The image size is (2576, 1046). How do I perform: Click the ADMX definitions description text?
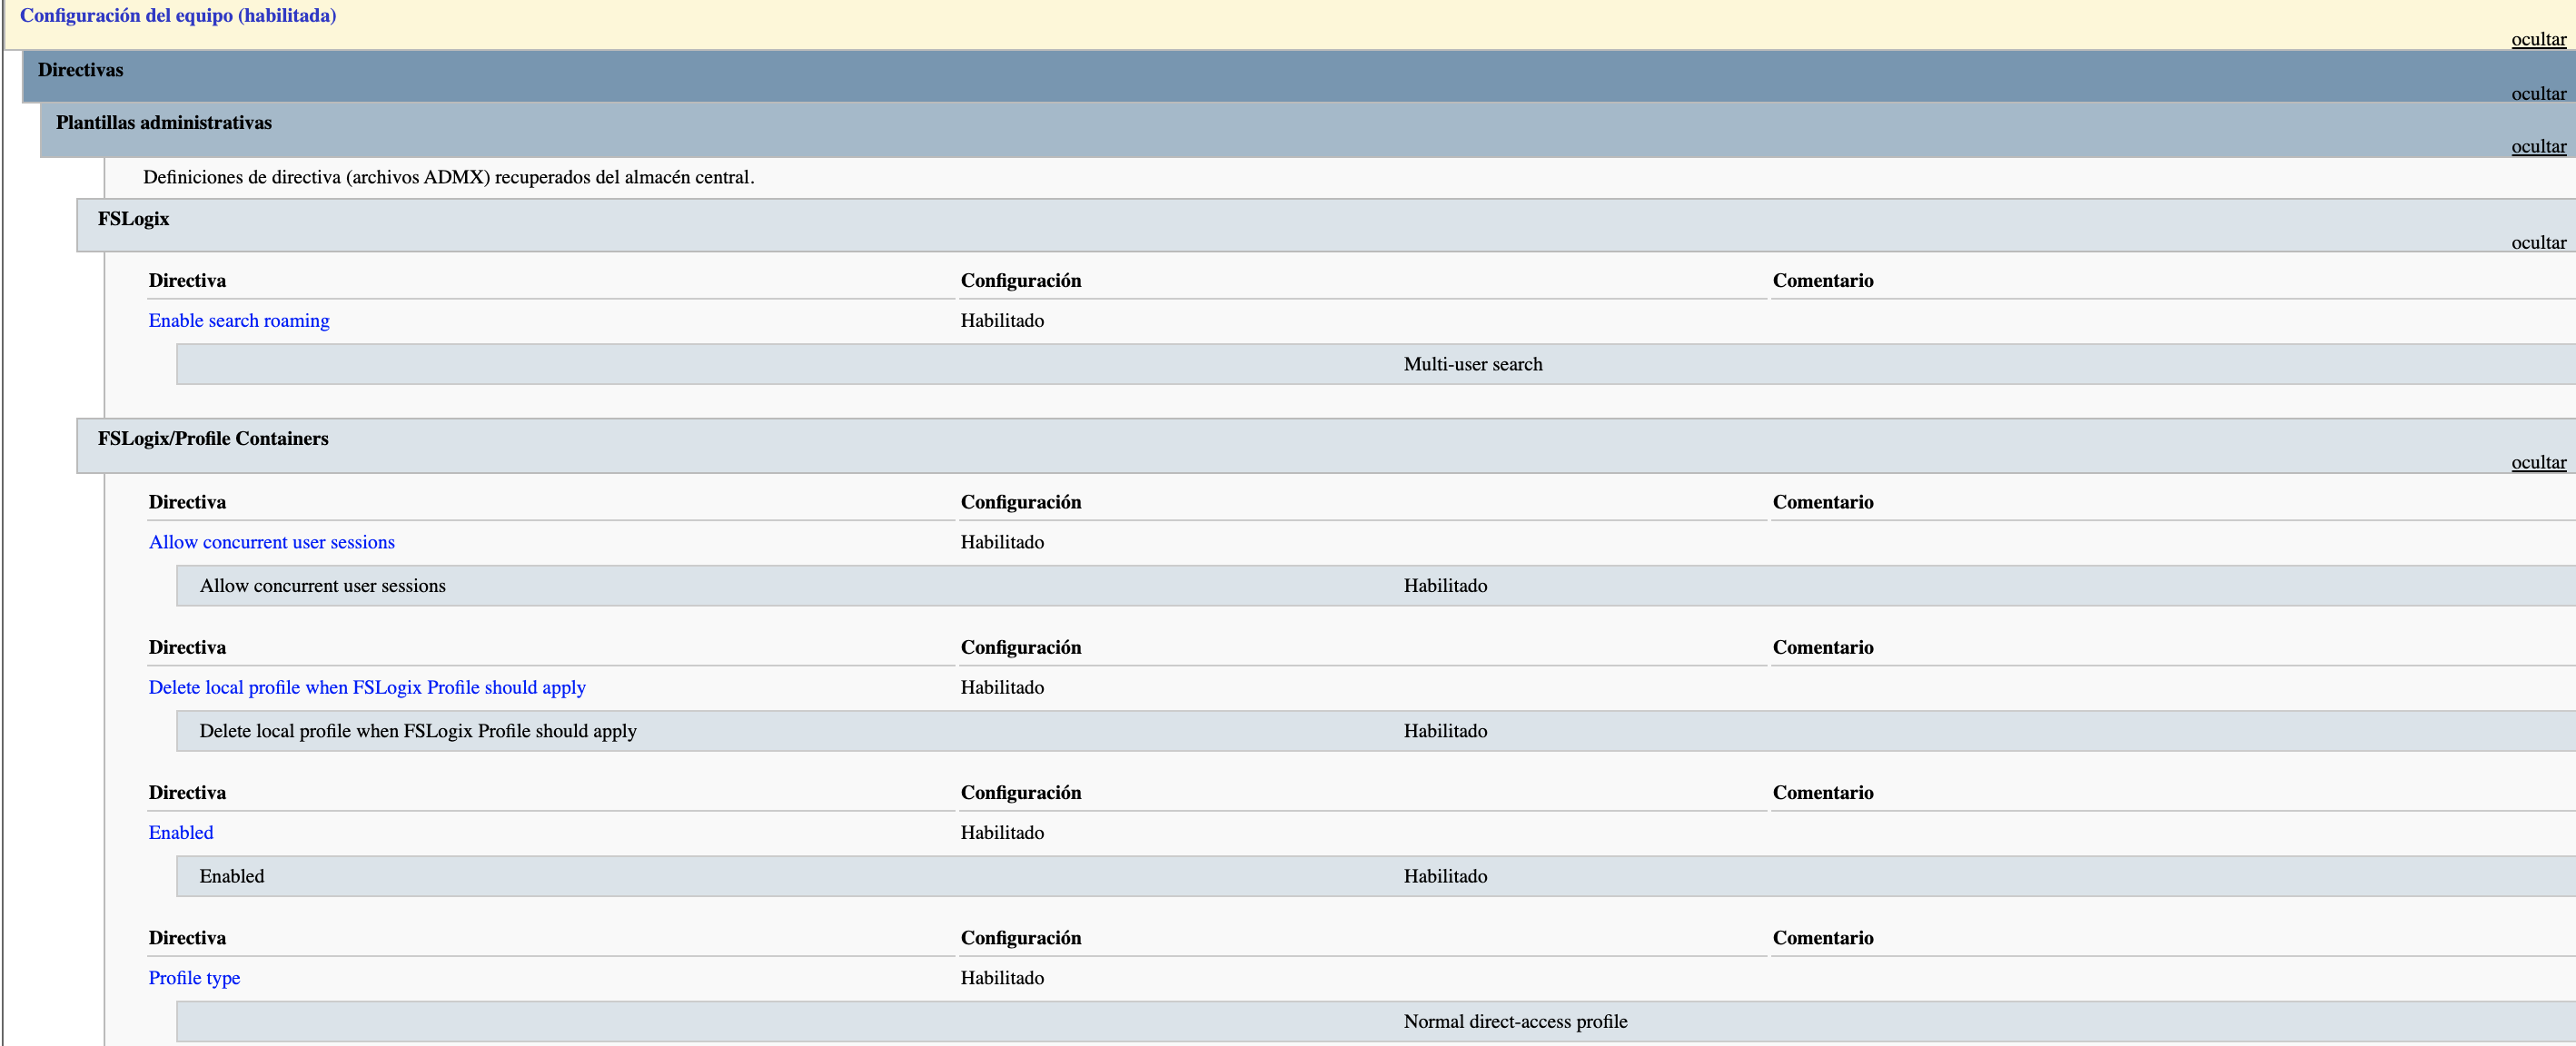coord(448,178)
